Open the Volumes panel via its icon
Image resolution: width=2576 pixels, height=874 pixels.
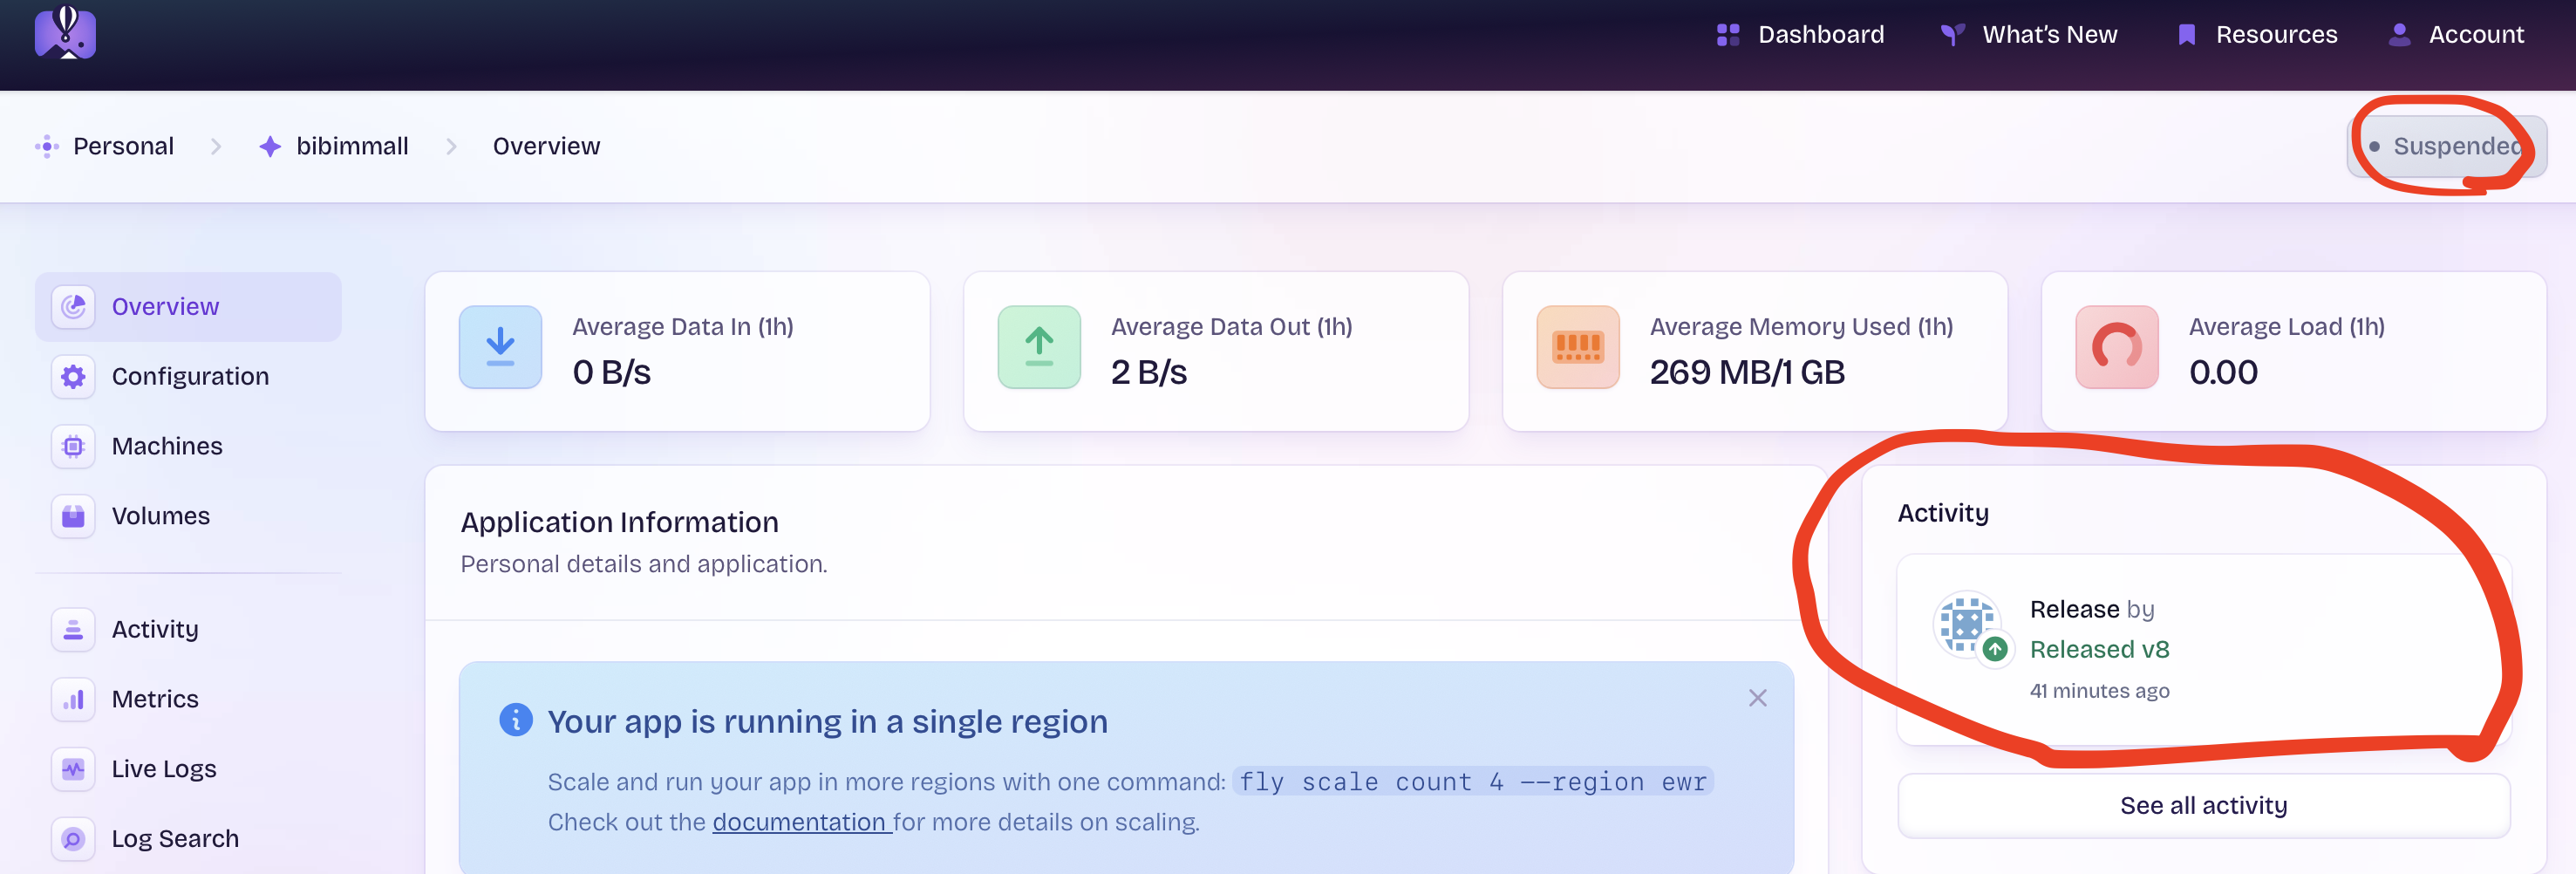(72, 516)
